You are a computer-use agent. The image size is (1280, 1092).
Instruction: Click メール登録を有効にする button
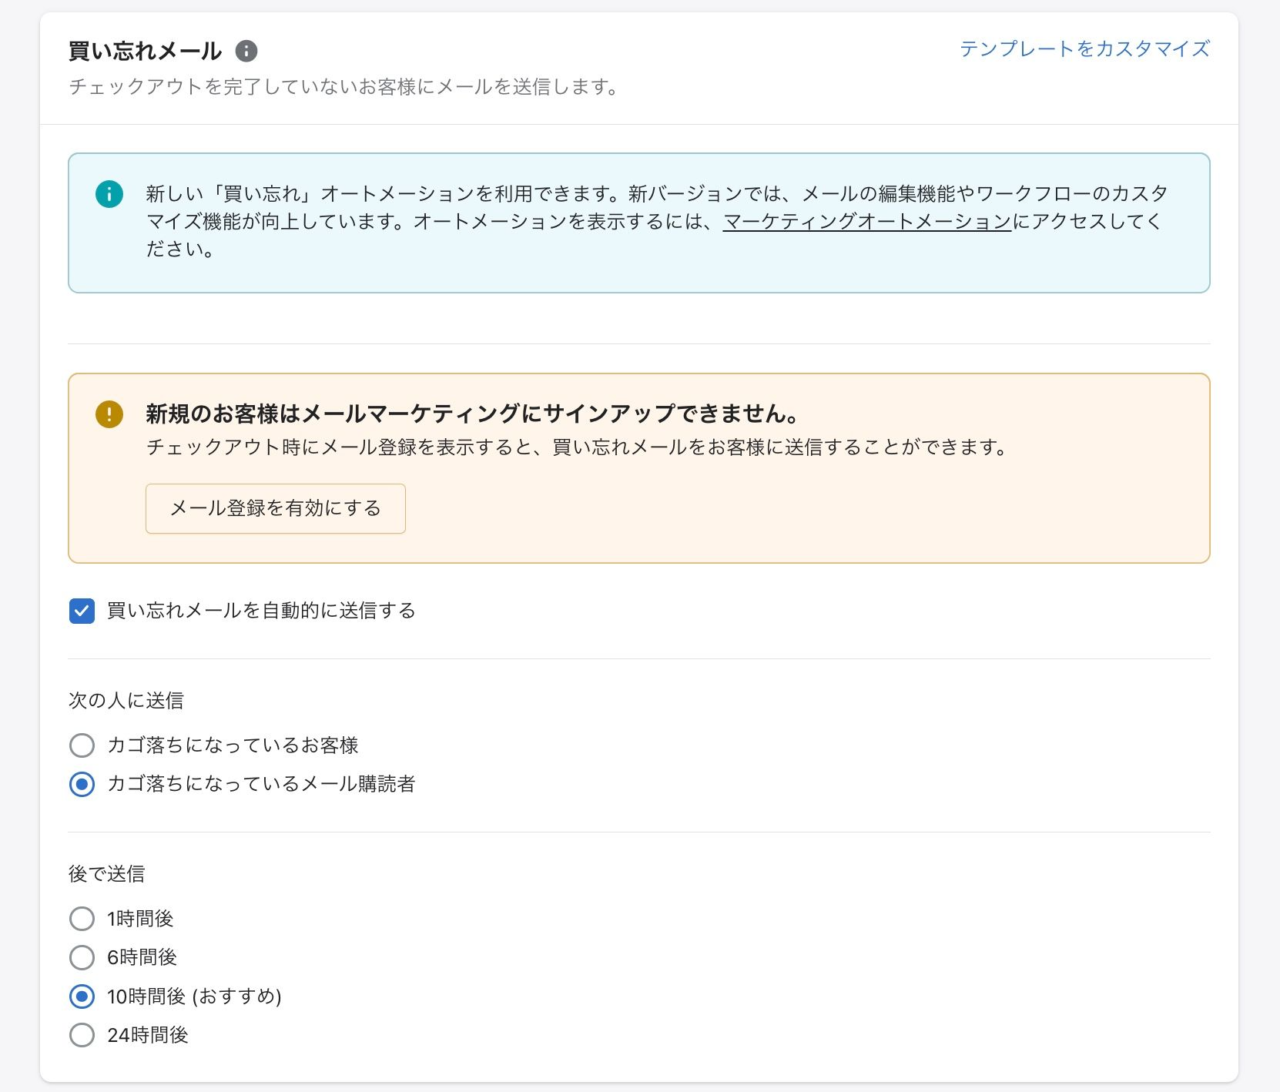[x=276, y=508]
